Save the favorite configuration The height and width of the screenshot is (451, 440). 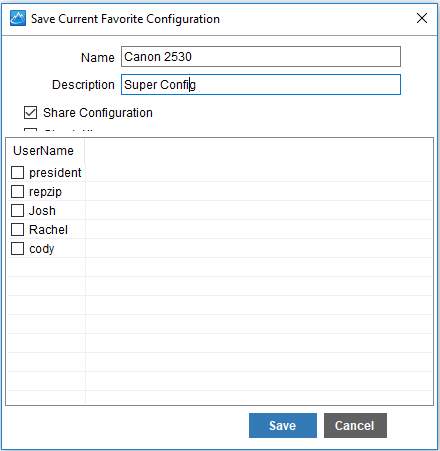point(283,426)
